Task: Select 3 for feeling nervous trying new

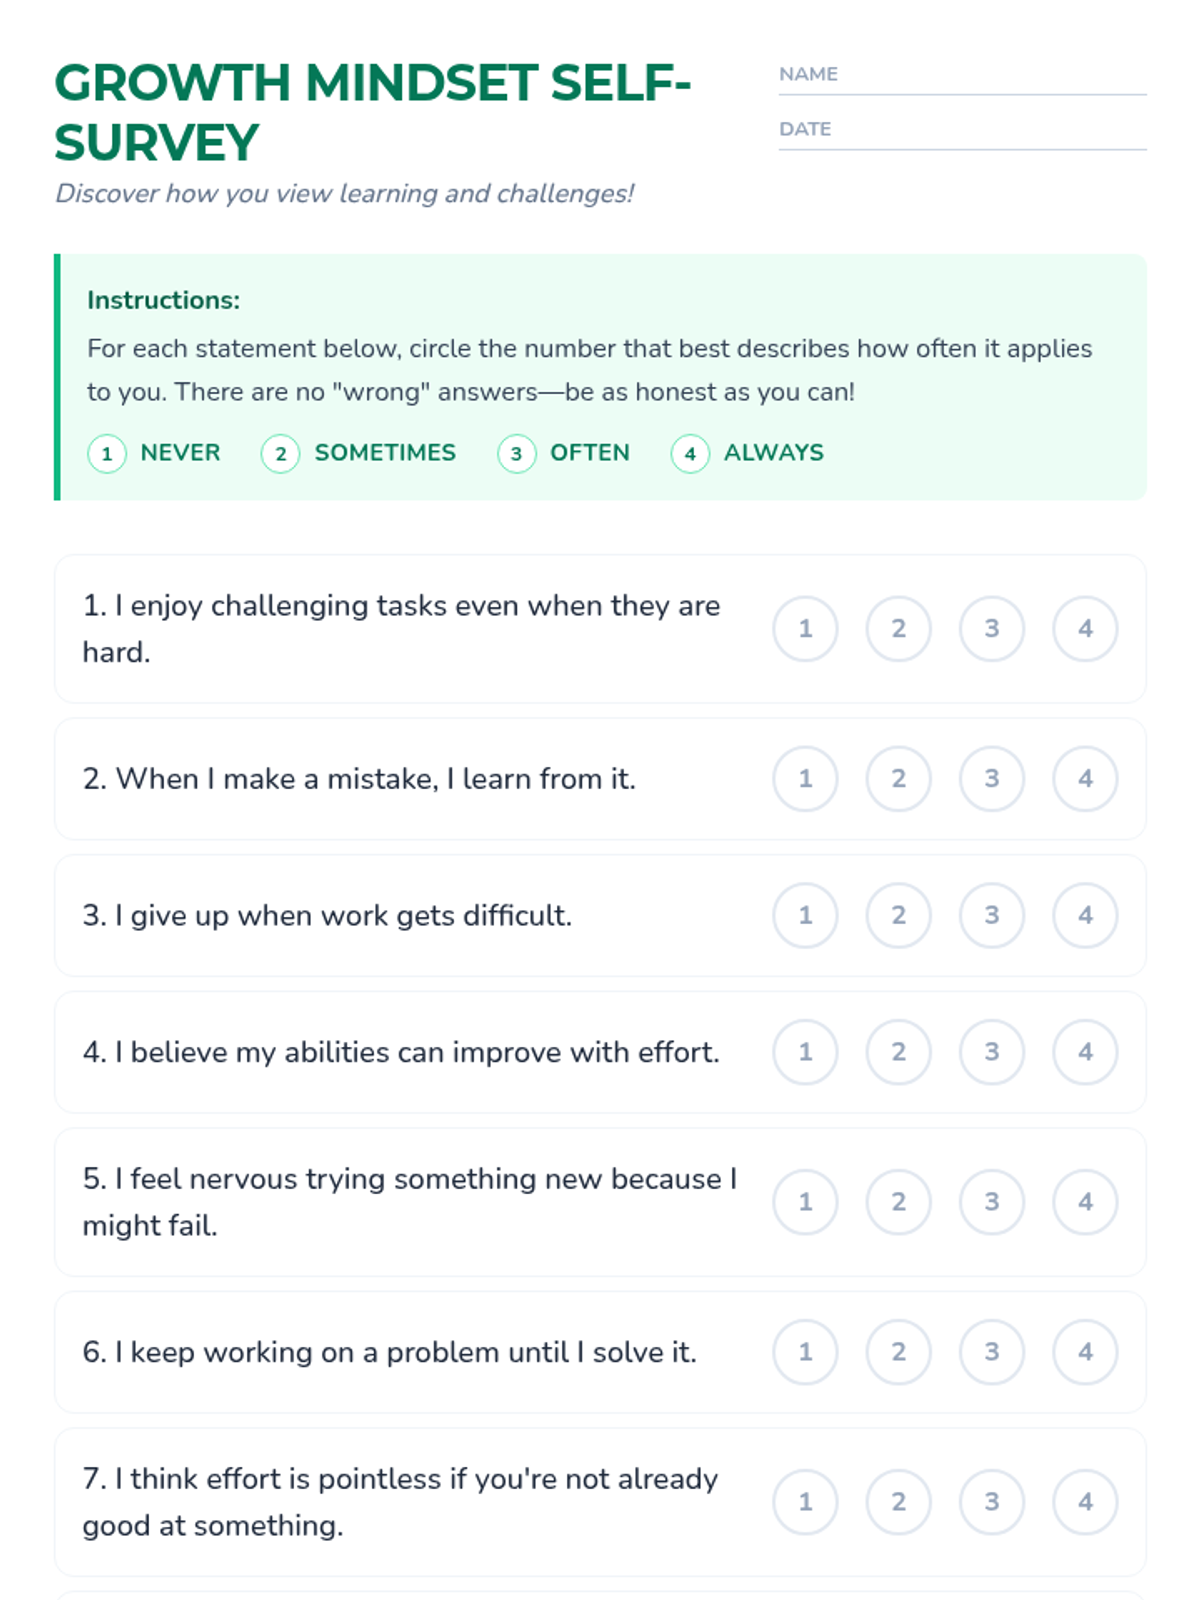Action: coord(992,1202)
